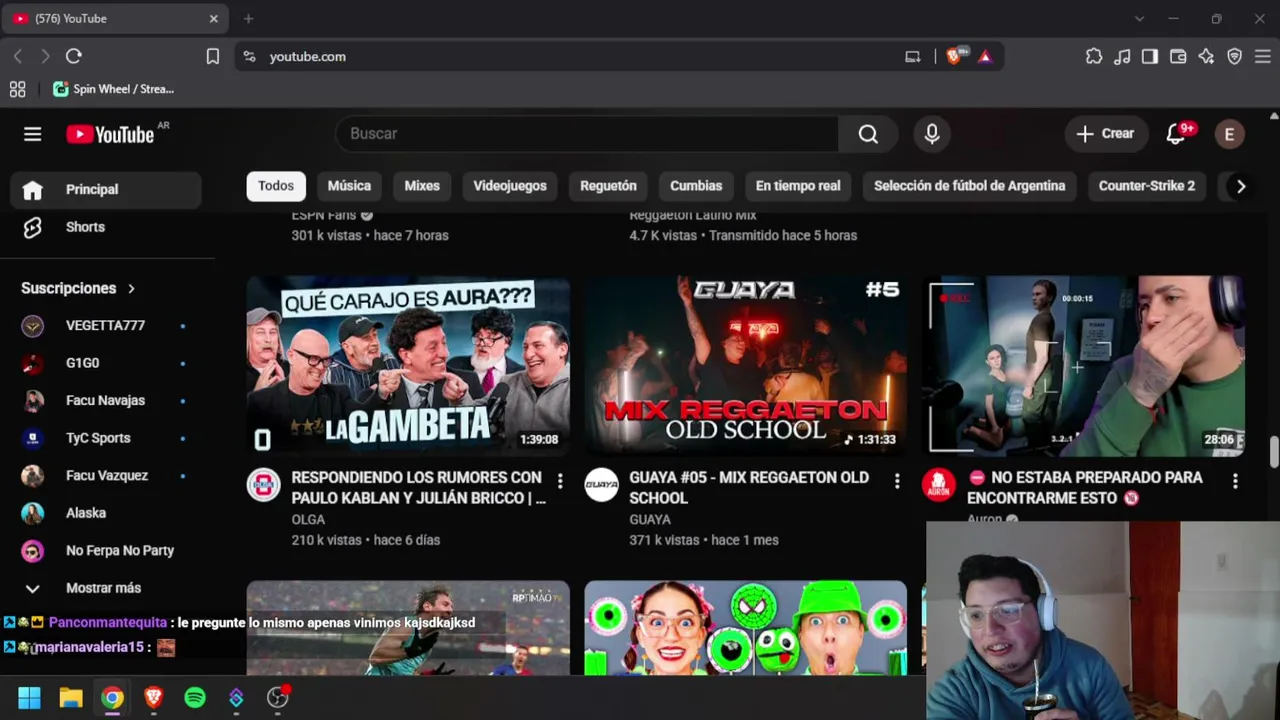1280x720 pixels.
Task: Open the media control music note icon
Action: pyautogui.click(x=1122, y=57)
